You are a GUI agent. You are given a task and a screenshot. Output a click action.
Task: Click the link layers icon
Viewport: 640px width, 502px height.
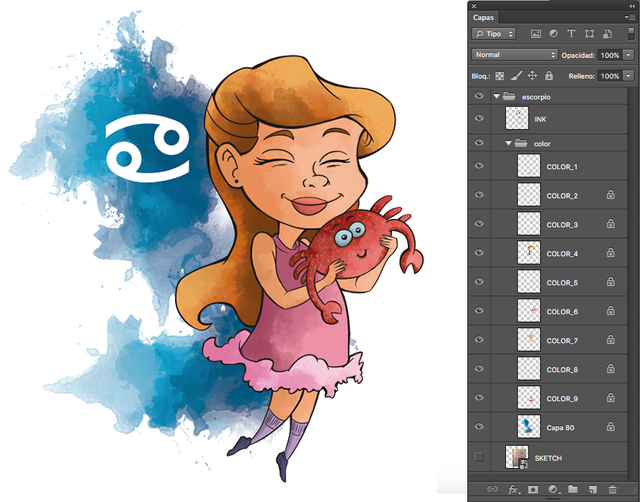click(x=493, y=489)
